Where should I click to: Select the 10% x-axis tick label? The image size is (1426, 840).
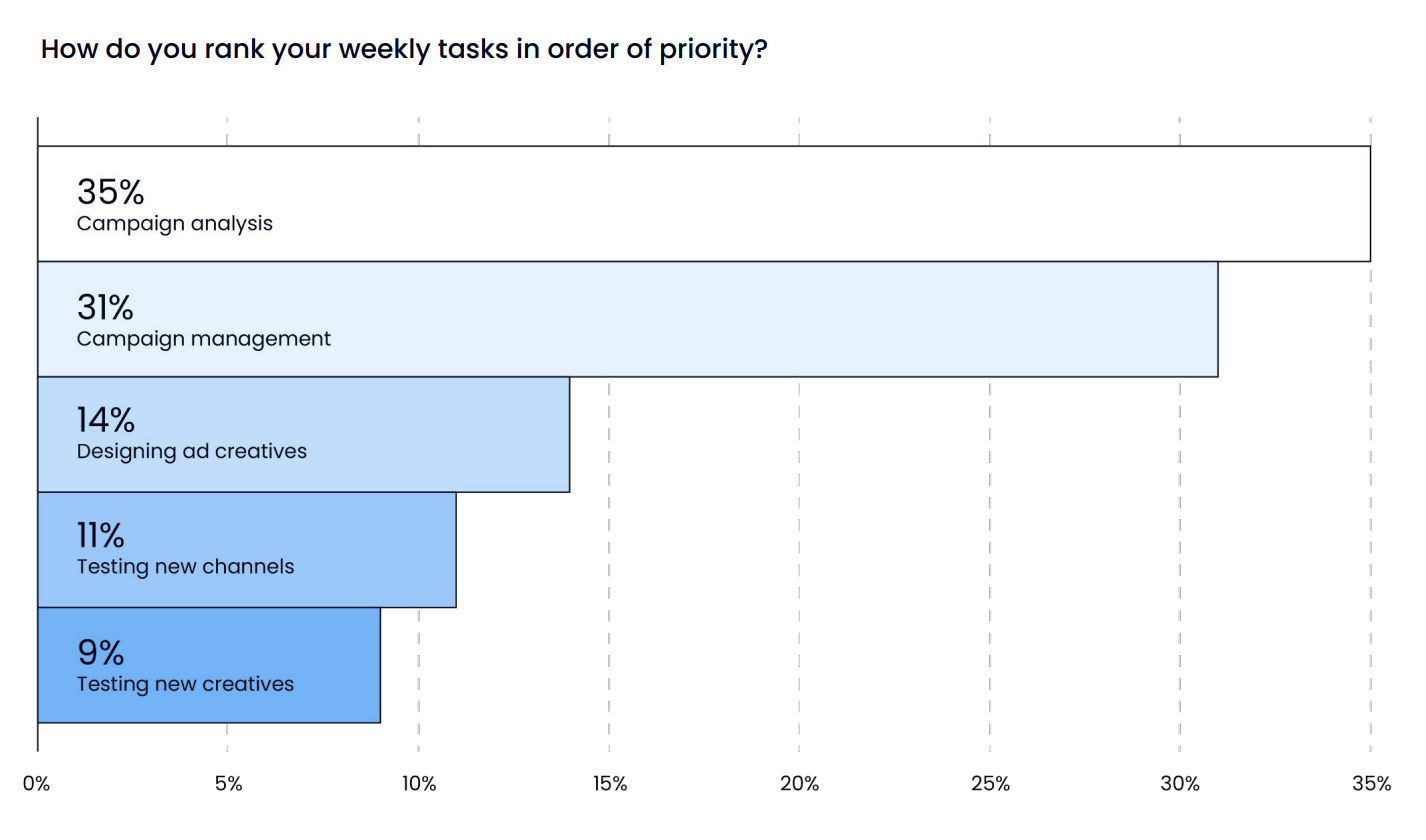[419, 784]
